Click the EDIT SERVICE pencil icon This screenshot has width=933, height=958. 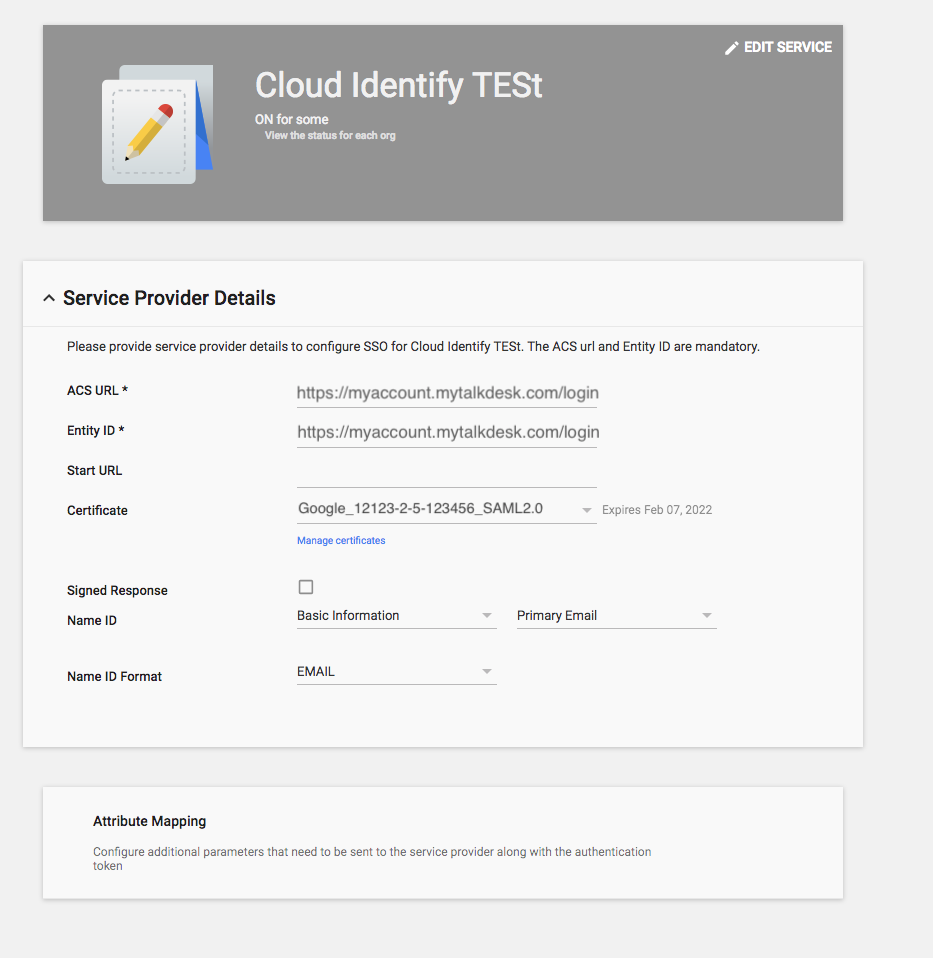731,48
